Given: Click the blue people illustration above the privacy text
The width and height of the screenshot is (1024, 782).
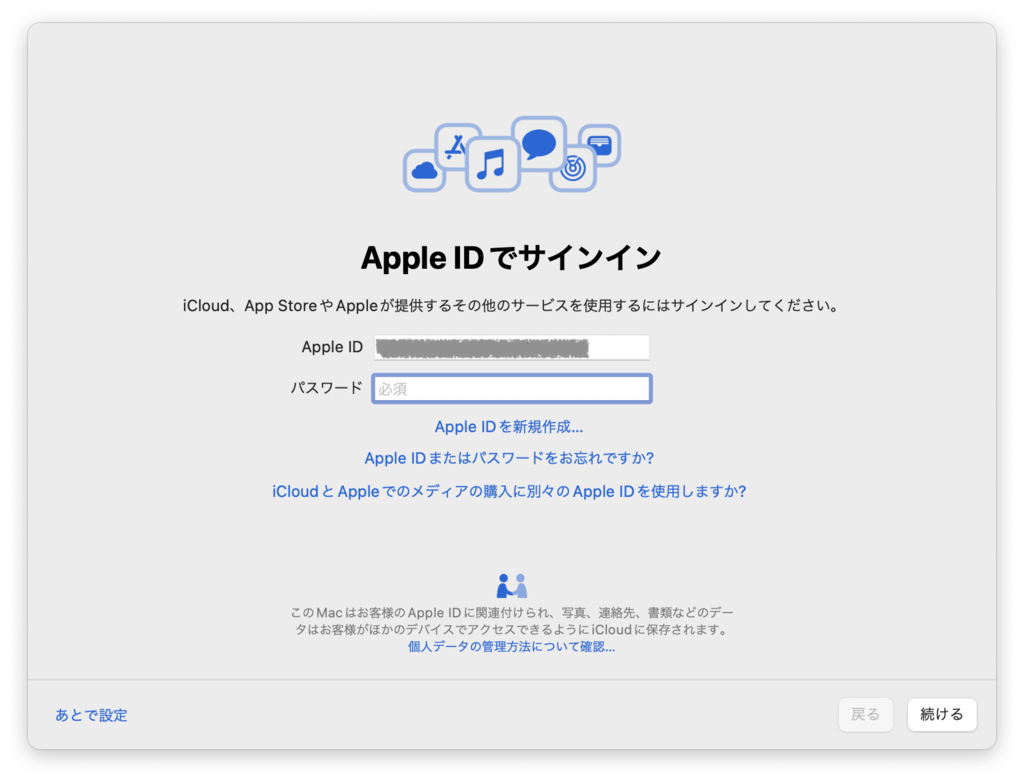Looking at the screenshot, I should [x=512, y=585].
